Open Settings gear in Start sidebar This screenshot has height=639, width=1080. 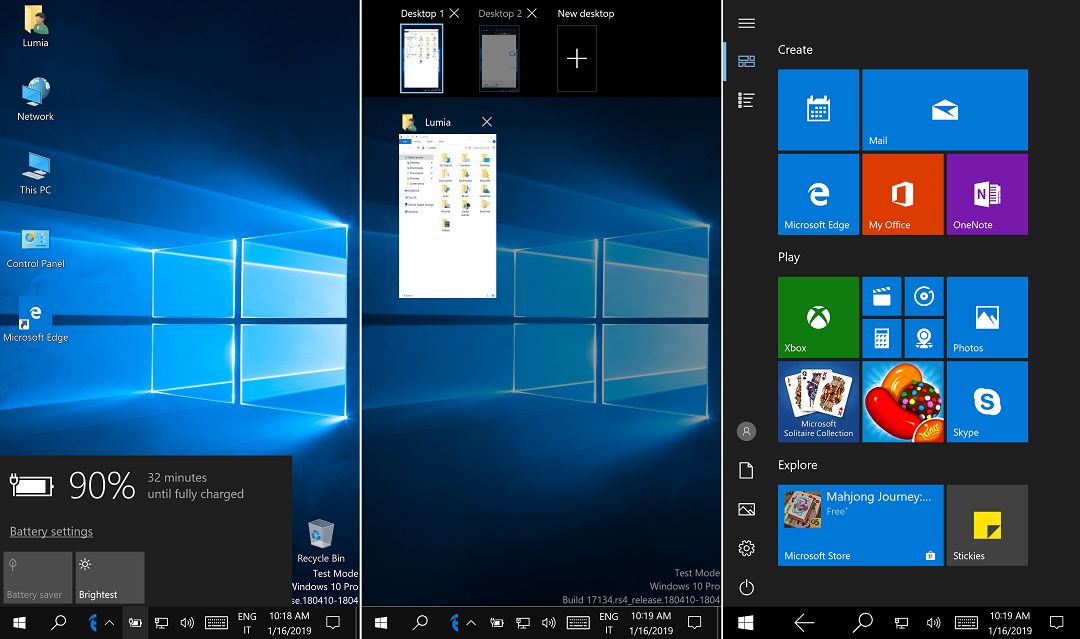click(746, 548)
